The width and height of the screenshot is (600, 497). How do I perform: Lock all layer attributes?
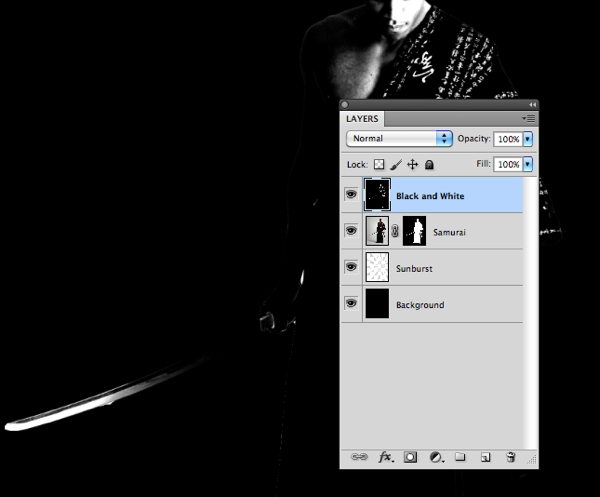(x=429, y=165)
